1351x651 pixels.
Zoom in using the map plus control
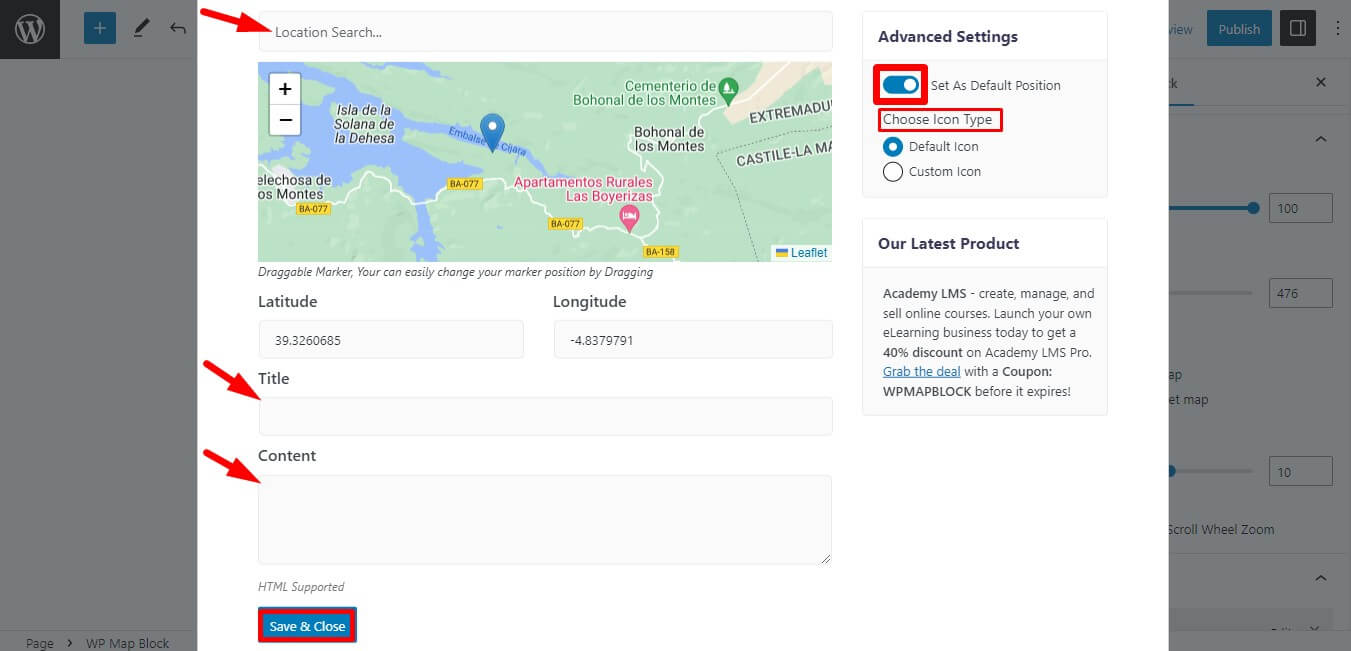[284, 88]
